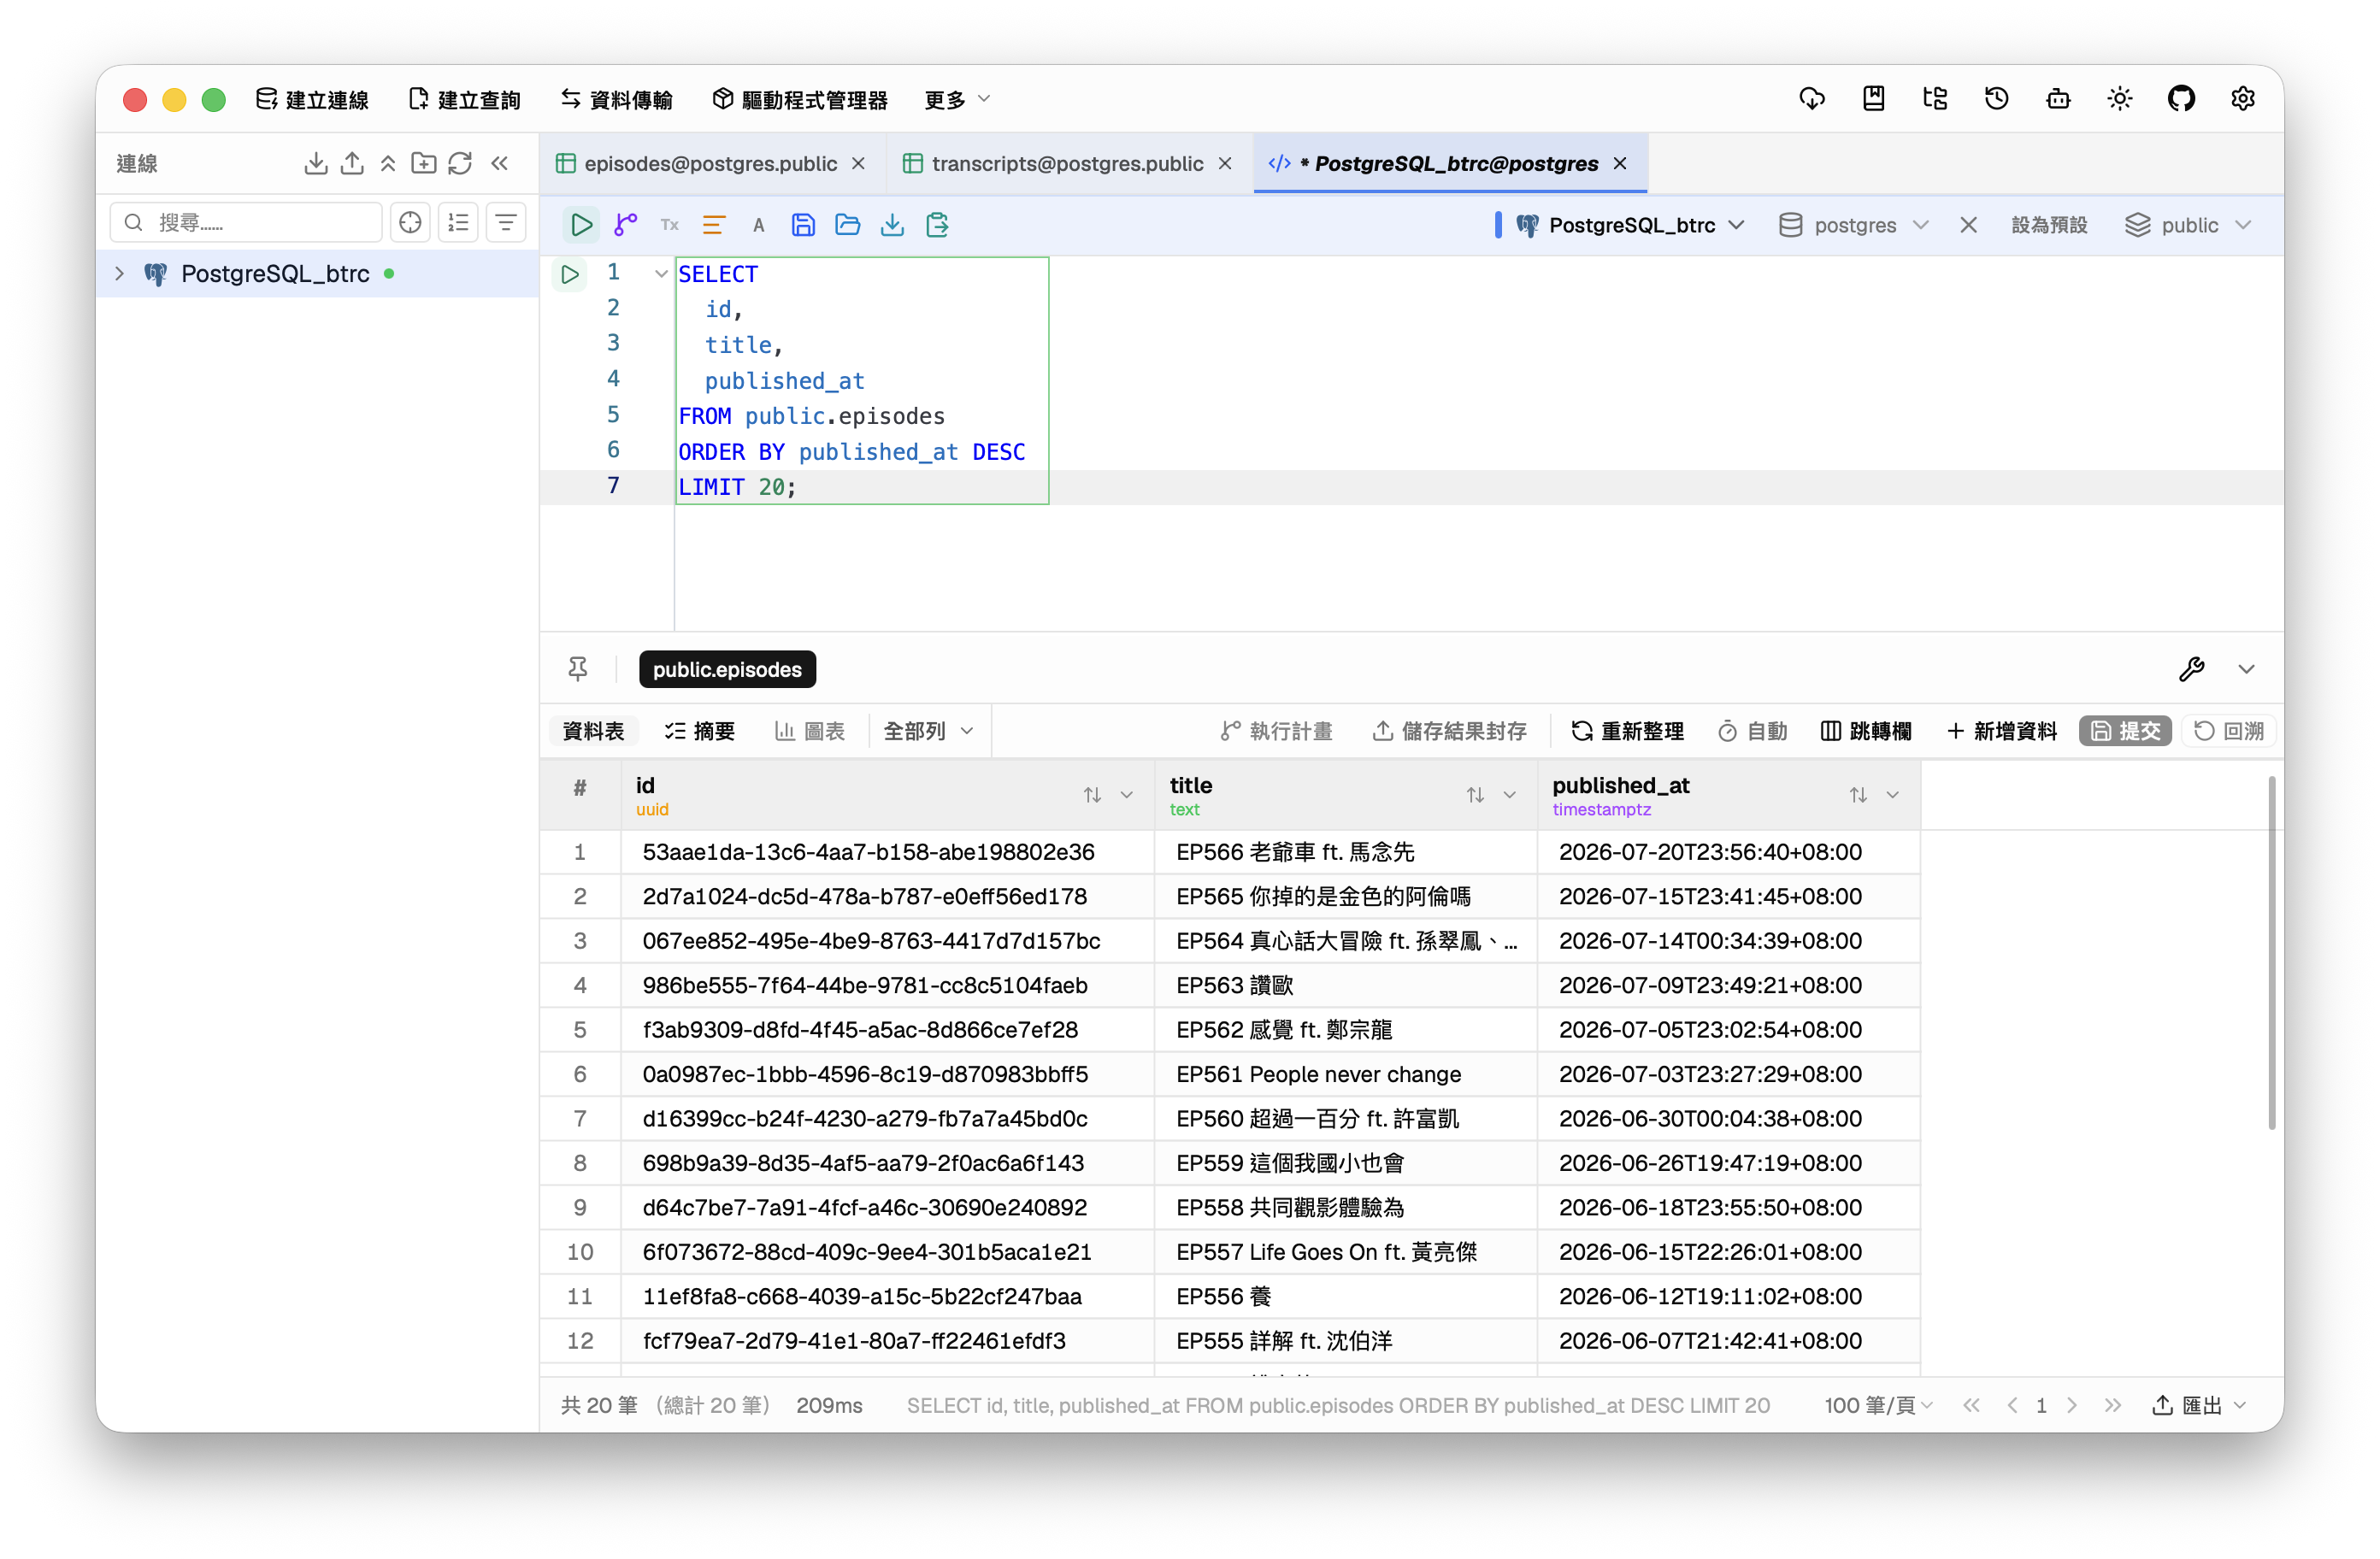Refresh the connections list

coord(460,163)
